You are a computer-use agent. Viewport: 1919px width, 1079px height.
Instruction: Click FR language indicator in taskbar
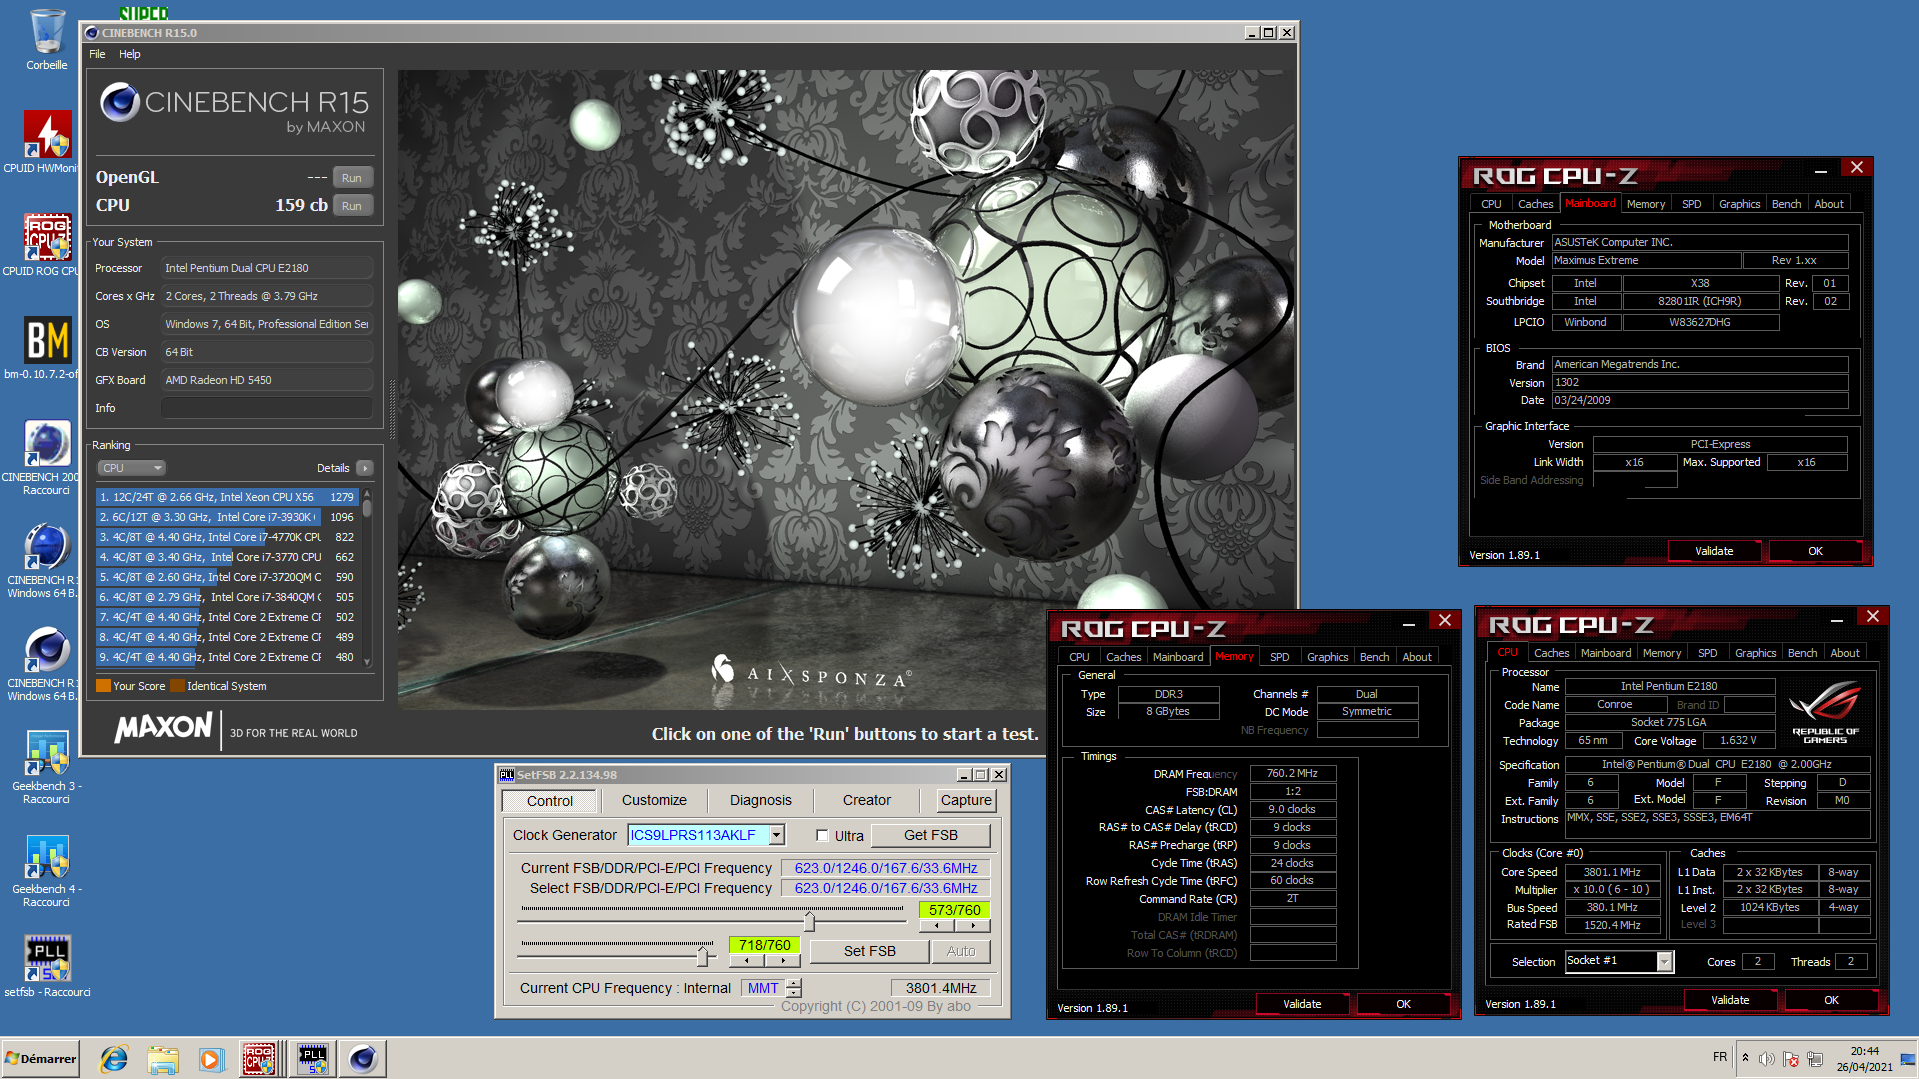point(1720,1057)
